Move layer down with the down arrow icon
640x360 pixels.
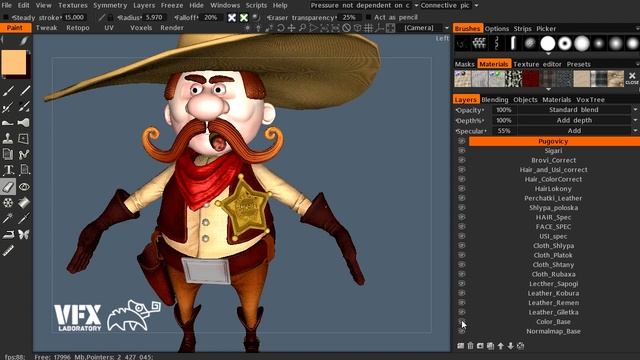511,346
